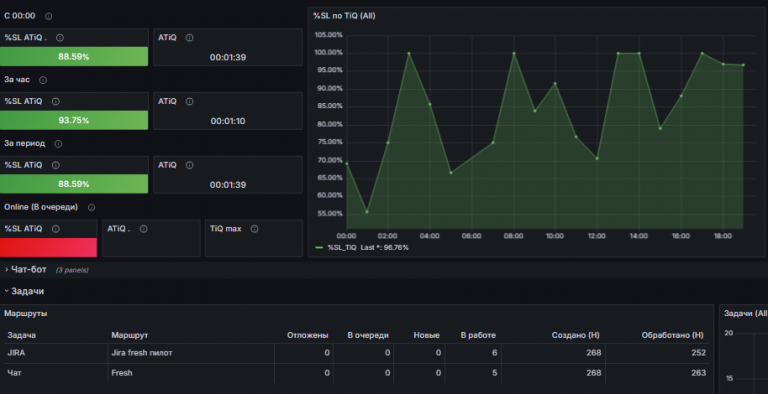Toggle %SL_TiQ series in chart legend

tap(342, 247)
